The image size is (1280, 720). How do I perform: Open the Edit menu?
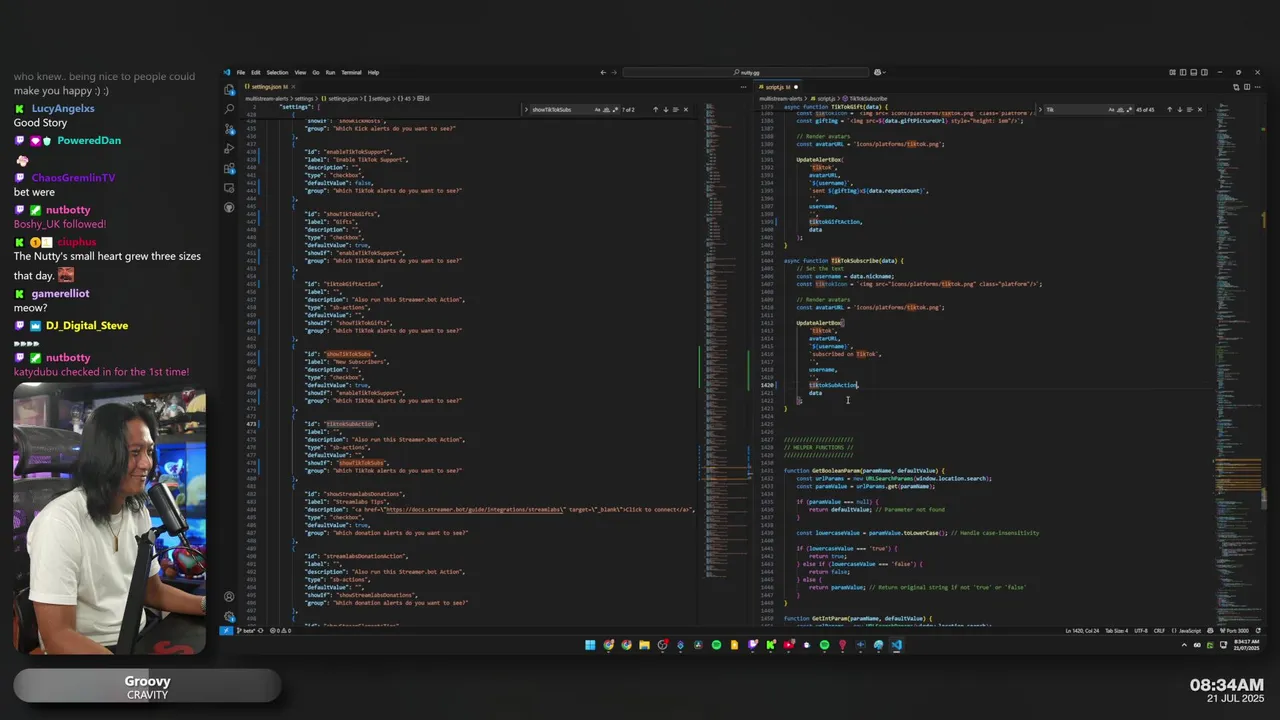click(x=256, y=72)
